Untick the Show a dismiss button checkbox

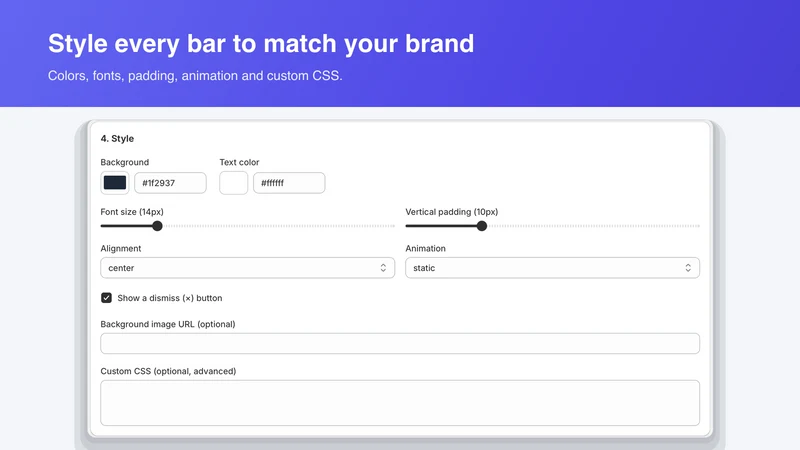[x=106, y=298]
